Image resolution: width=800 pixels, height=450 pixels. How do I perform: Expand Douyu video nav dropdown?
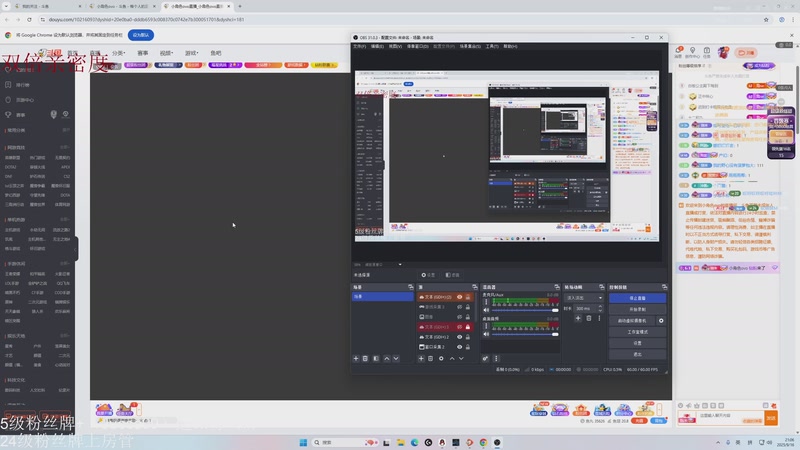[x=166, y=53]
